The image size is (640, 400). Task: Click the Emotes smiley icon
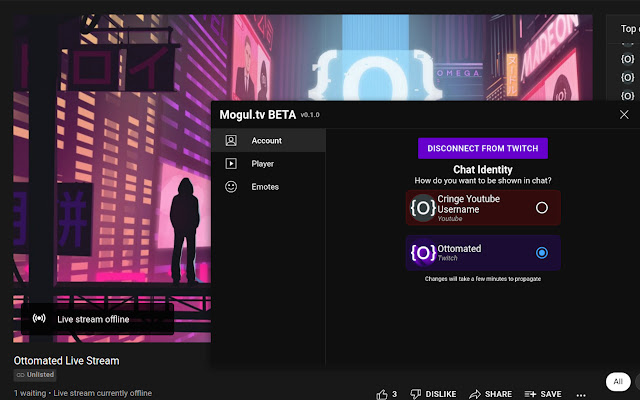231,187
